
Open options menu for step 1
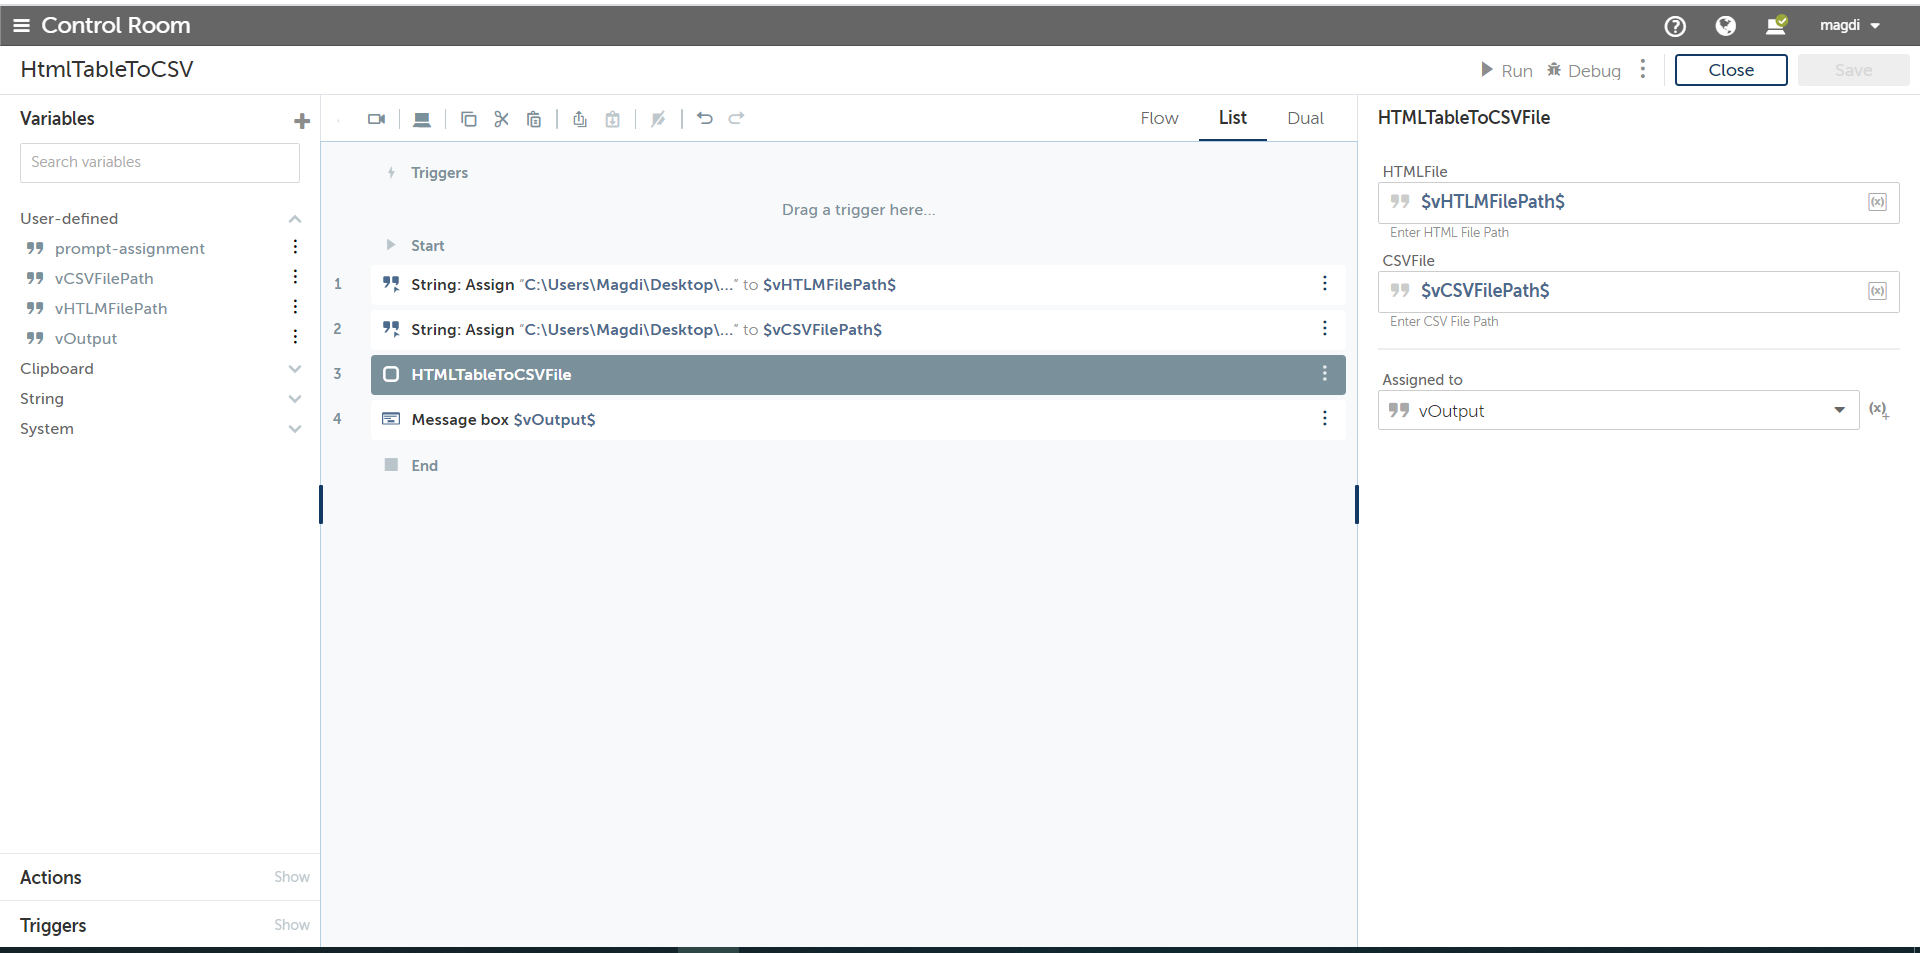[x=1325, y=283]
